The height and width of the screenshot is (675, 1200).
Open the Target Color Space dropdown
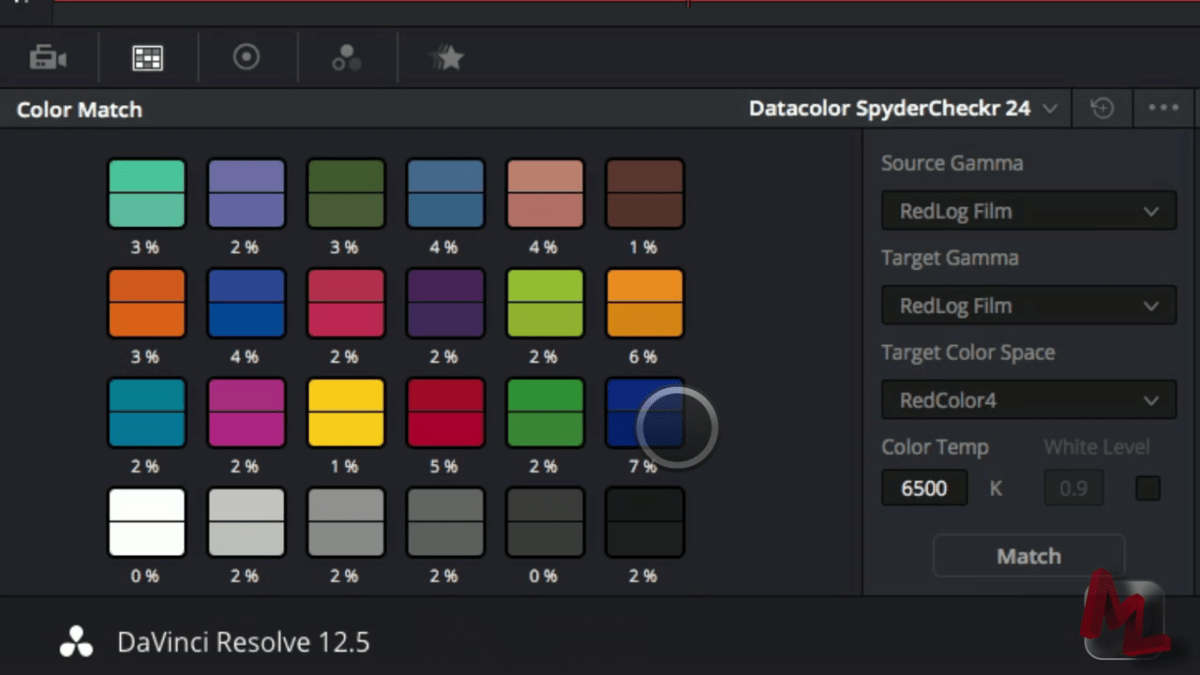pos(1027,400)
